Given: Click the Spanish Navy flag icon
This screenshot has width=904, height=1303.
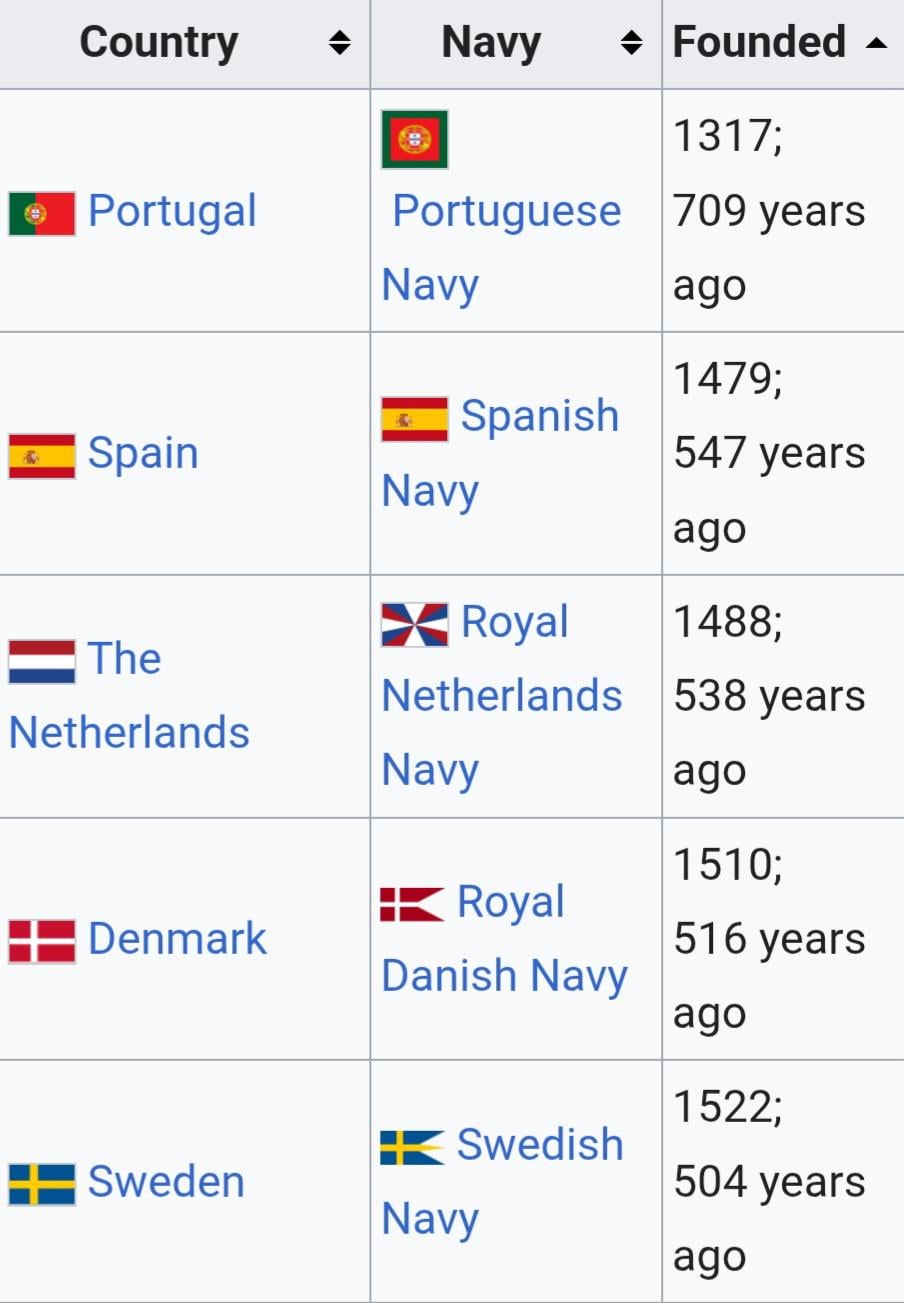Looking at the screenshot, I should point(414,419).
